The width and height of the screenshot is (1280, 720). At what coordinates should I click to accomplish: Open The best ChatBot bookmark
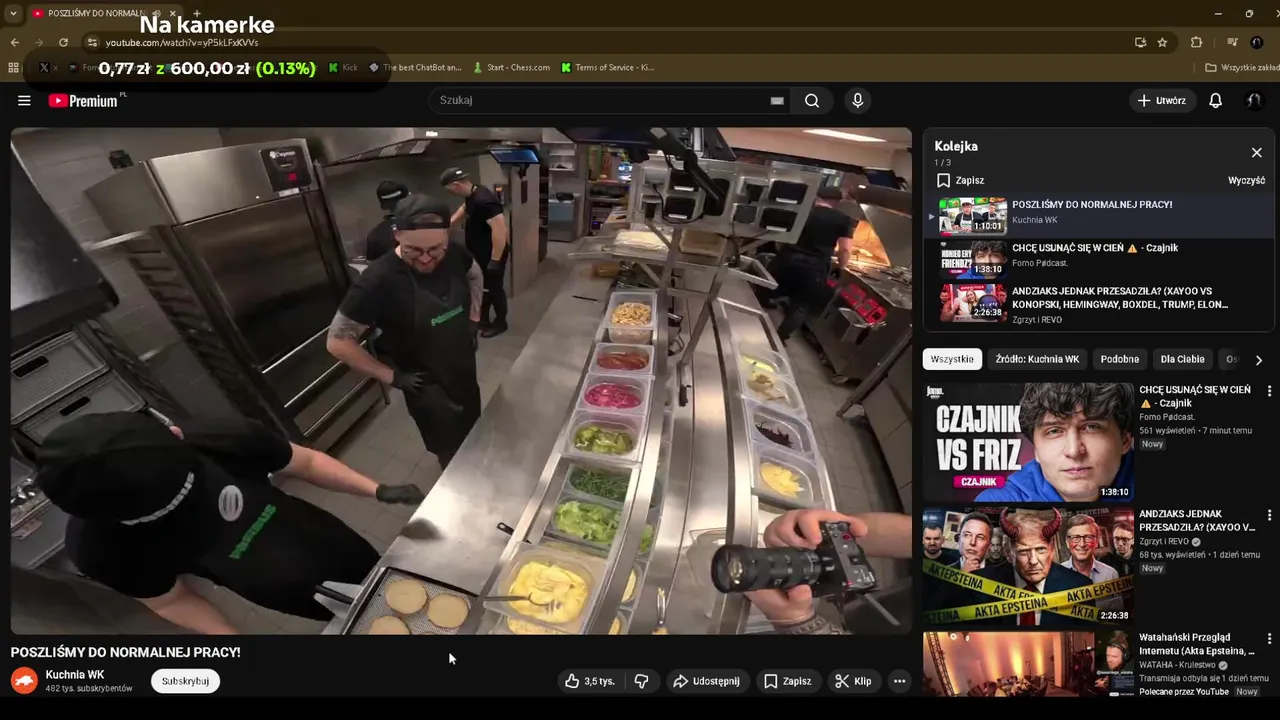tap(415, 68)
